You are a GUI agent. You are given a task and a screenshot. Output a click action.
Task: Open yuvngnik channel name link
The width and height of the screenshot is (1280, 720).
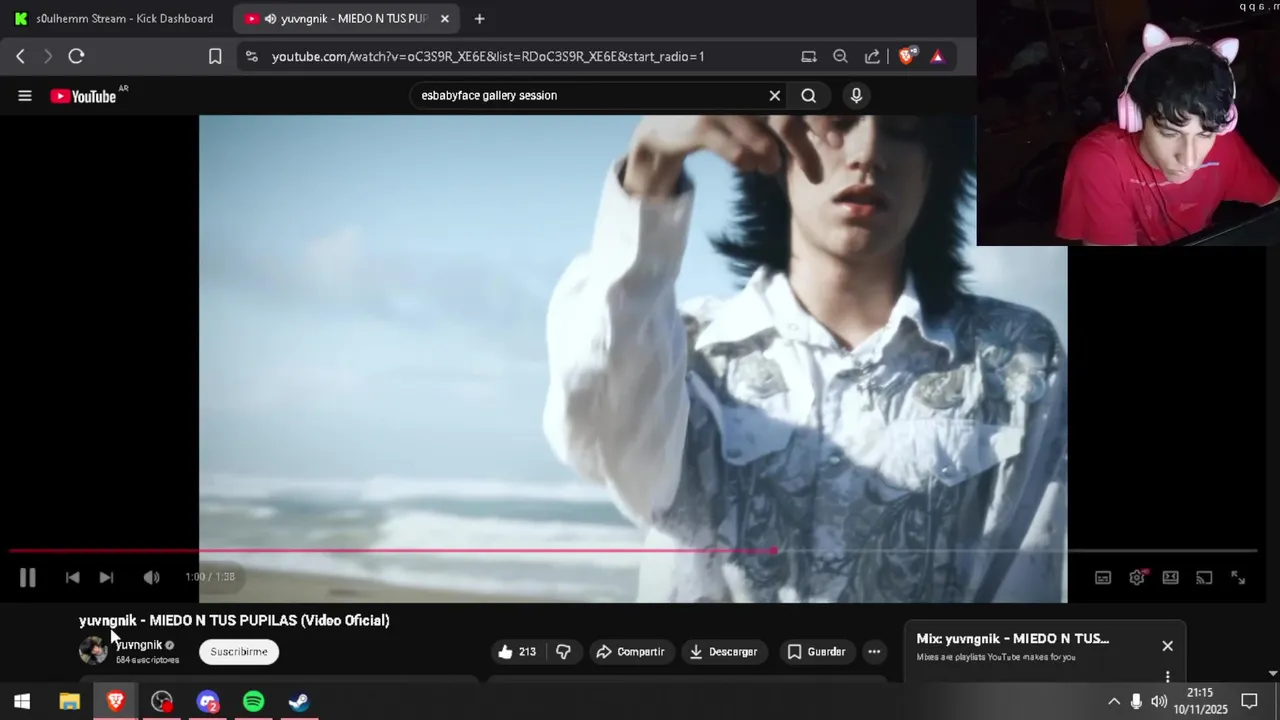[x=138, y=645]
